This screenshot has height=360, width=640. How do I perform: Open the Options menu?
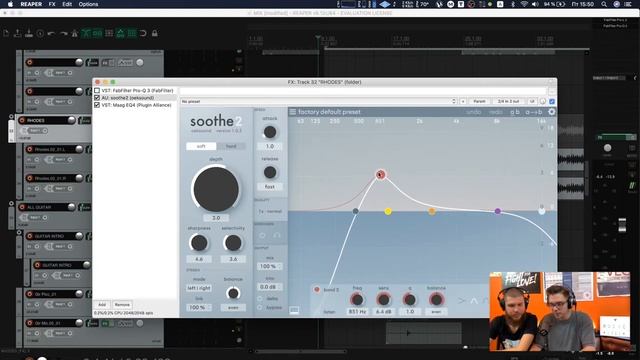coord(88,4)
